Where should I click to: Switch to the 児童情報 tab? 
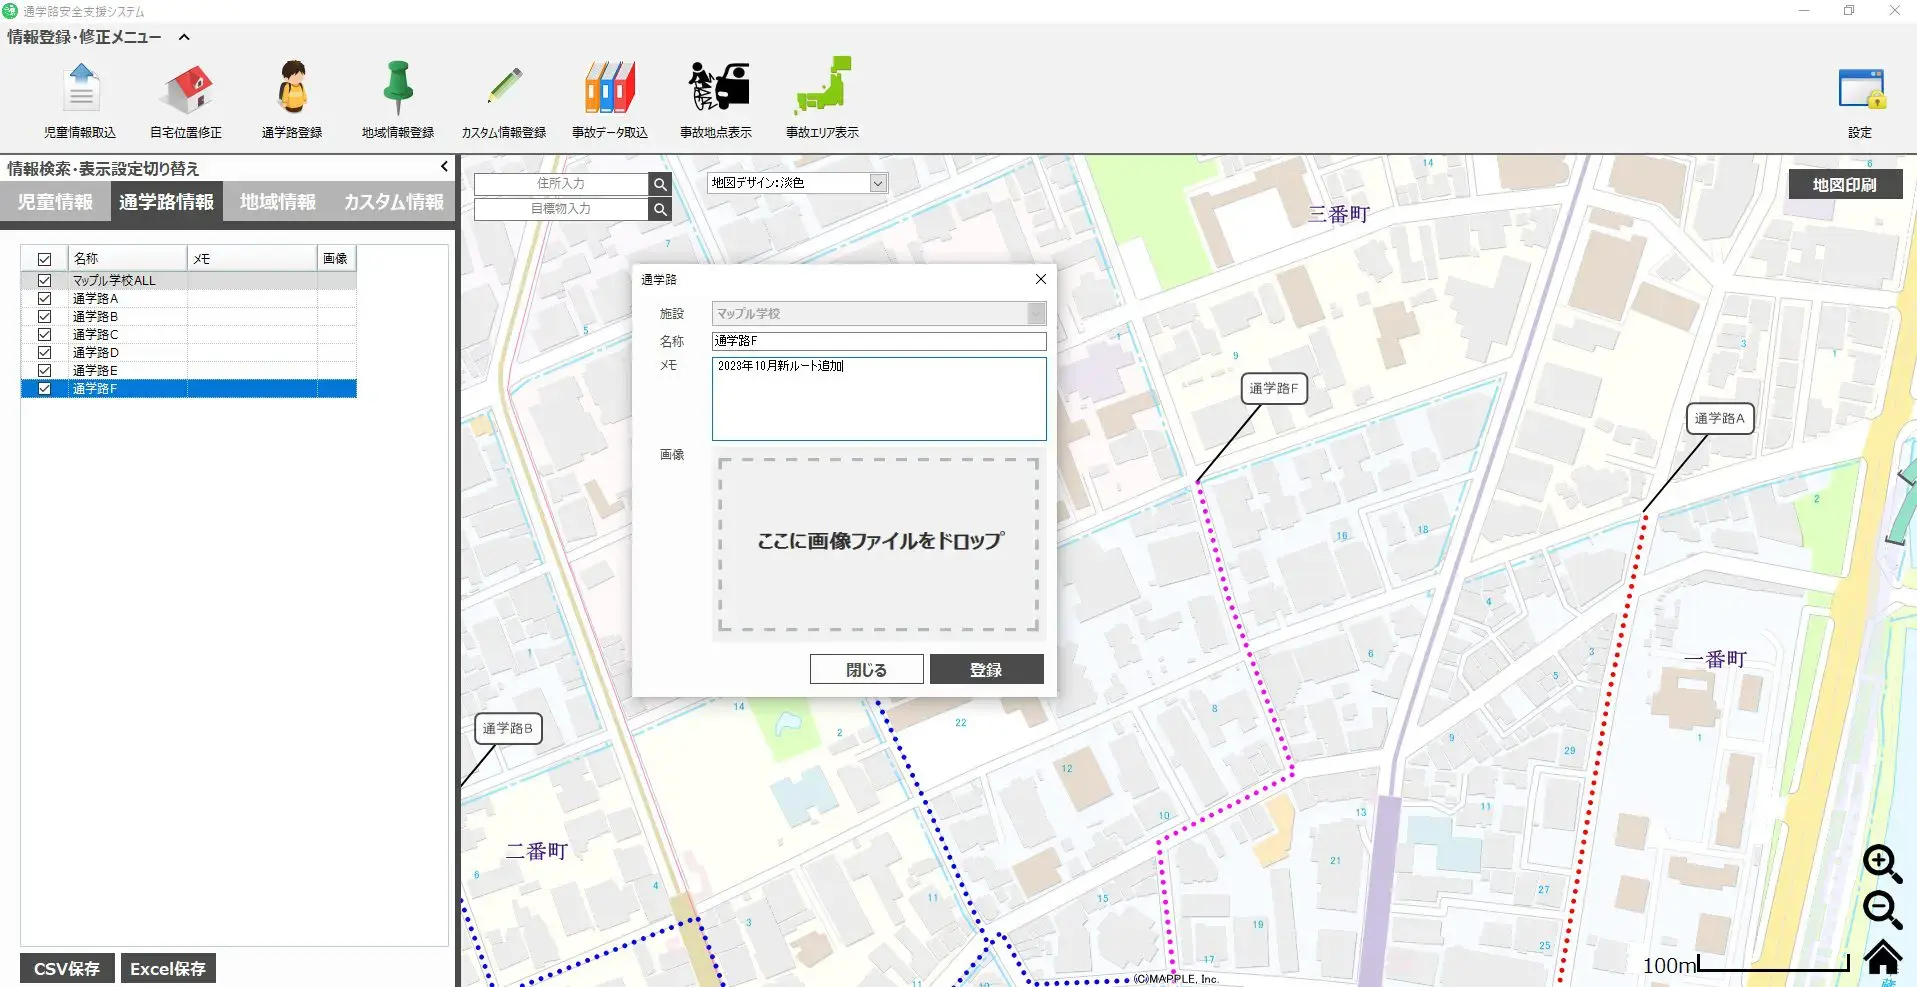[x=55, y=202]
